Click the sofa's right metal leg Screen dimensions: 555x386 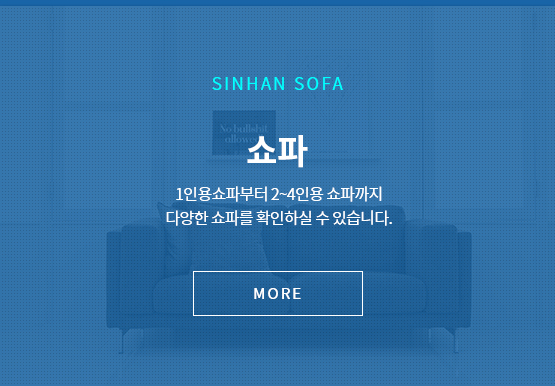(x=455, y=341)
